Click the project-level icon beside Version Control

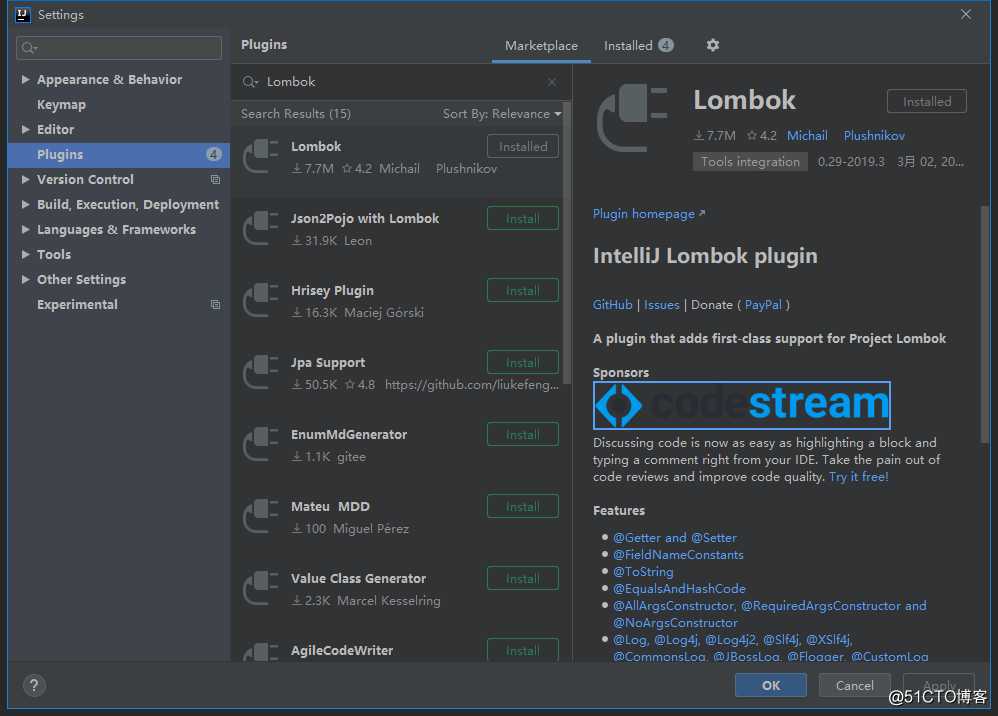coord(215,180)
